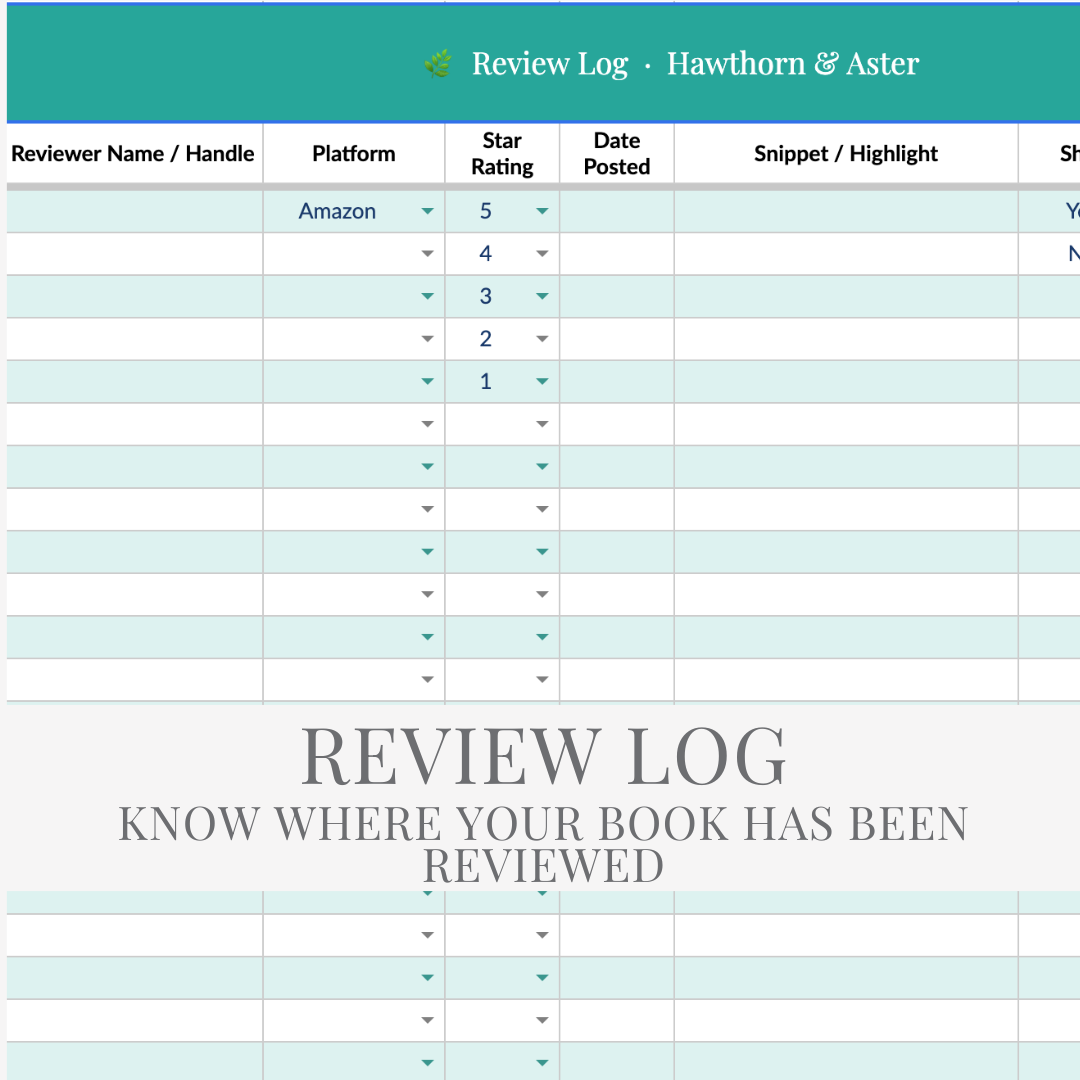Viewport: 1080px width, 1080px height.
Task: Click Date Posted cell in the 3-star row
Action: (x=616, y=297)
